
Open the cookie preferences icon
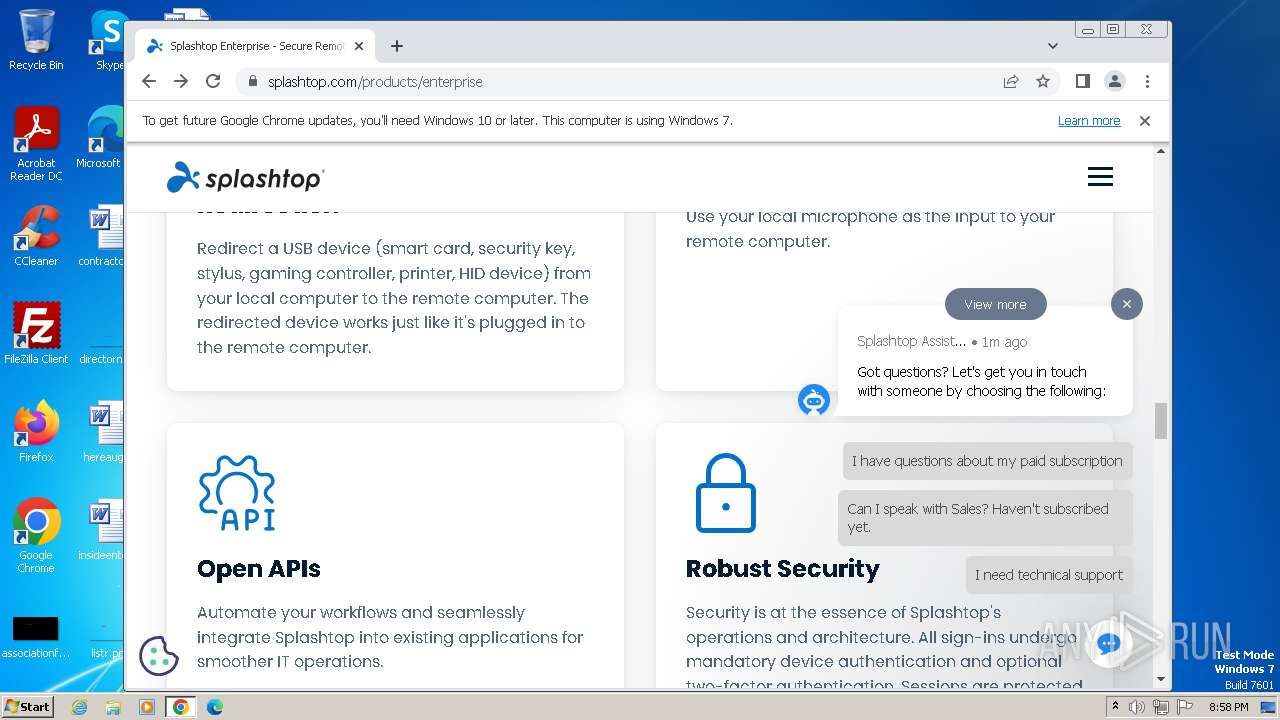pos(158,656)
